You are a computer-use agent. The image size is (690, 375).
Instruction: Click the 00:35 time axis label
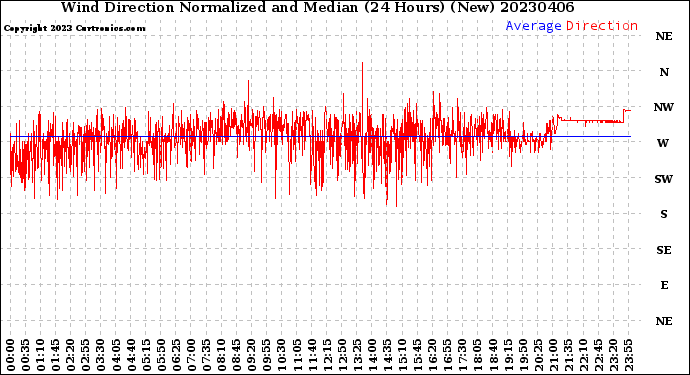pyautogui.click(x=26, y=355)
